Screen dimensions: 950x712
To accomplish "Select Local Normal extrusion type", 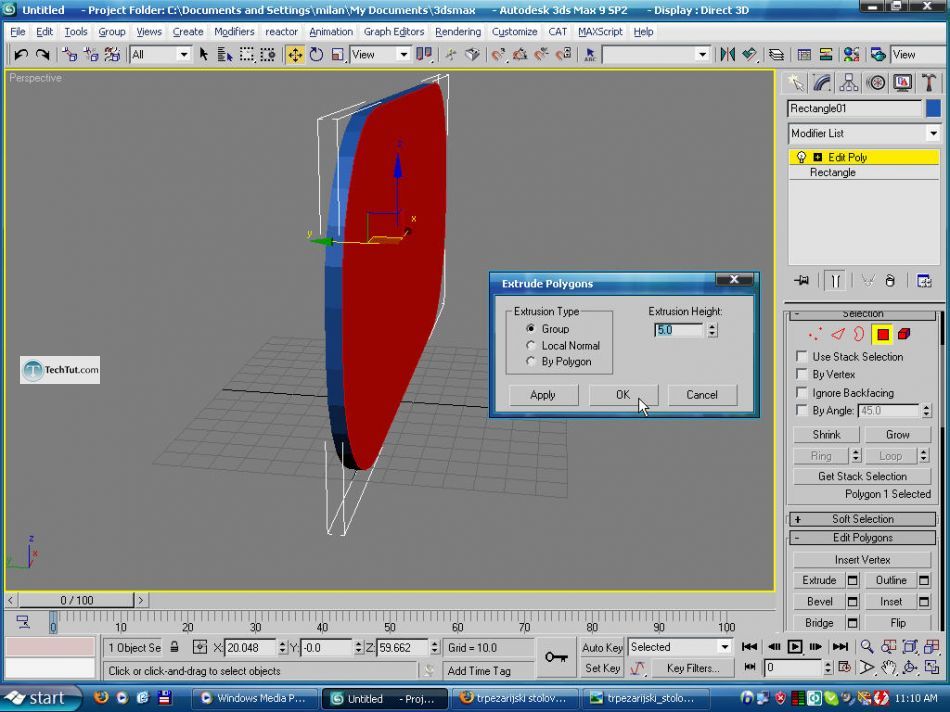I will (531, 345).
